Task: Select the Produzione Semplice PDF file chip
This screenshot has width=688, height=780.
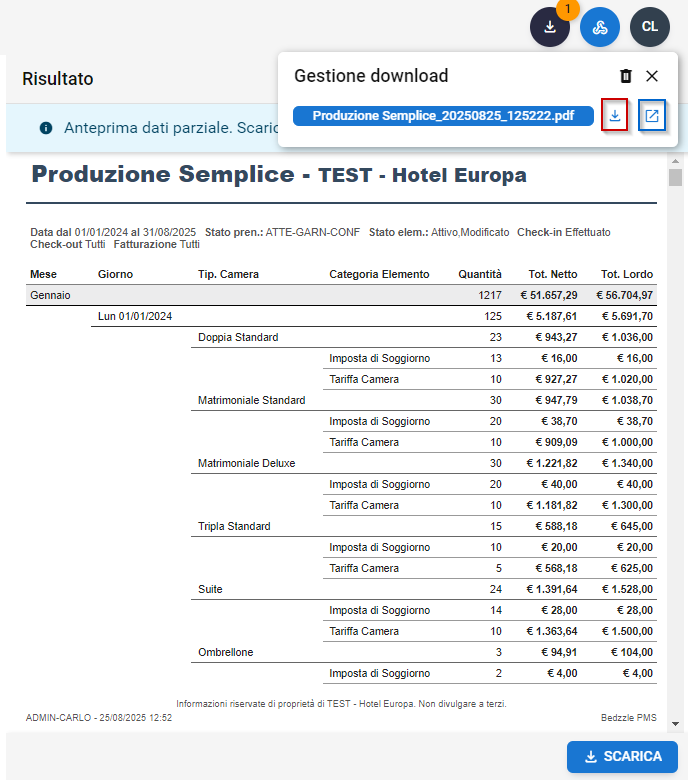Action: tap(443, 116)
